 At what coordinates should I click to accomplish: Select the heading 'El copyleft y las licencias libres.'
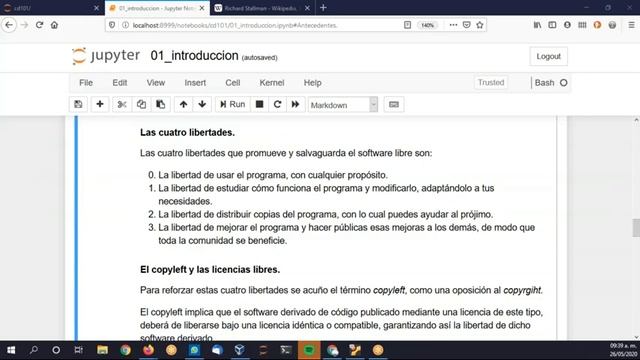click(x=210, y=270)
